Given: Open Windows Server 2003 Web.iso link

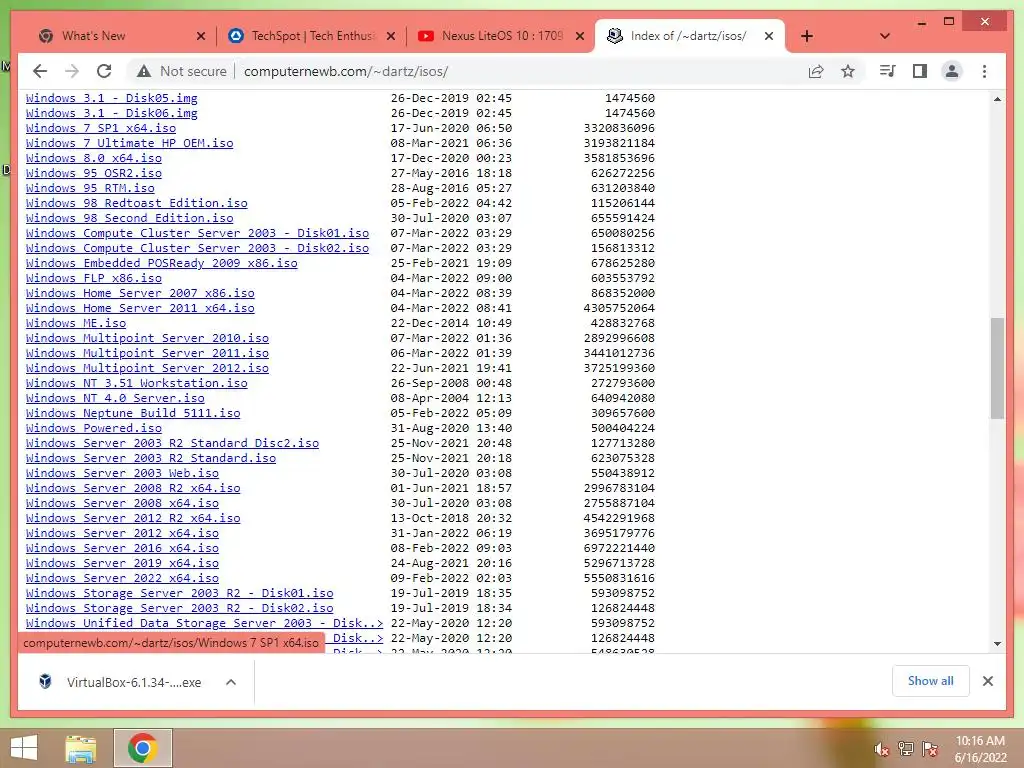Looking at the screenshot, I should pos(122,473).
